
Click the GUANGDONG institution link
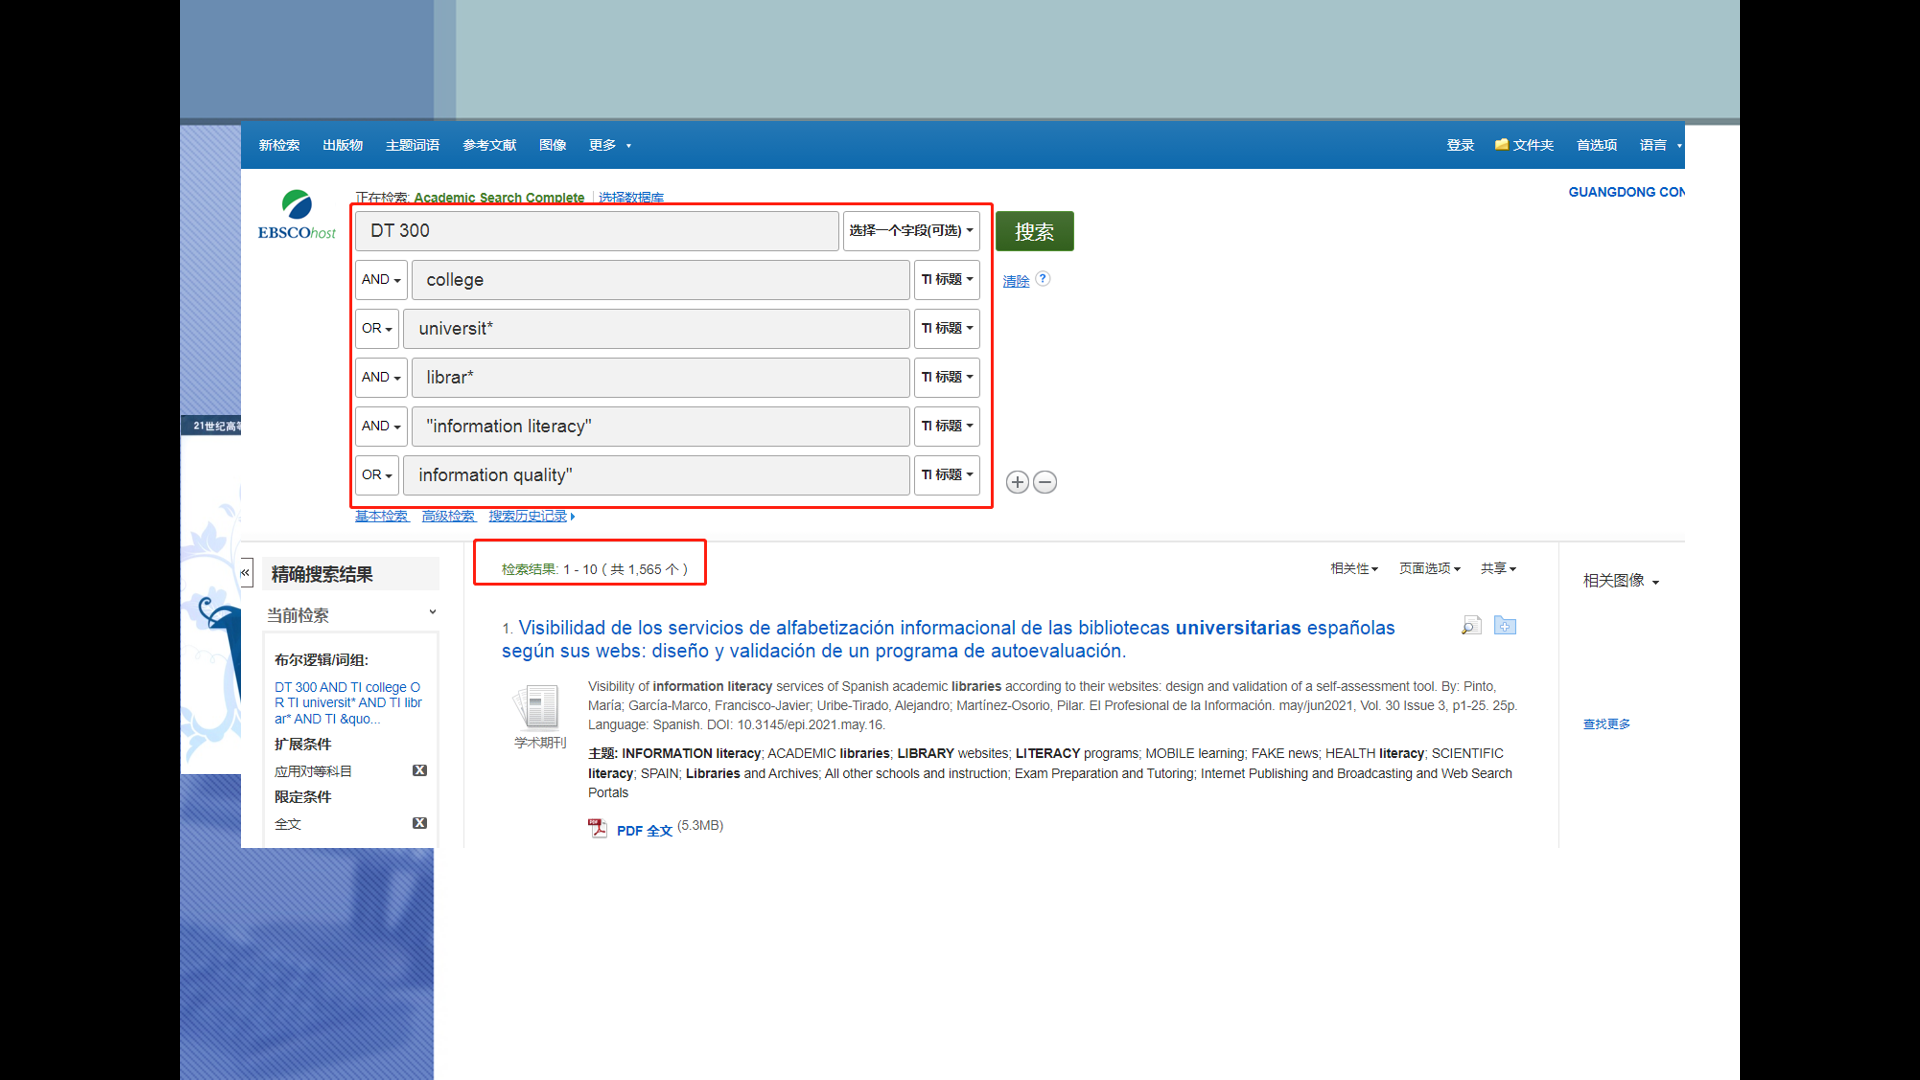click(x=1626, y=192)
